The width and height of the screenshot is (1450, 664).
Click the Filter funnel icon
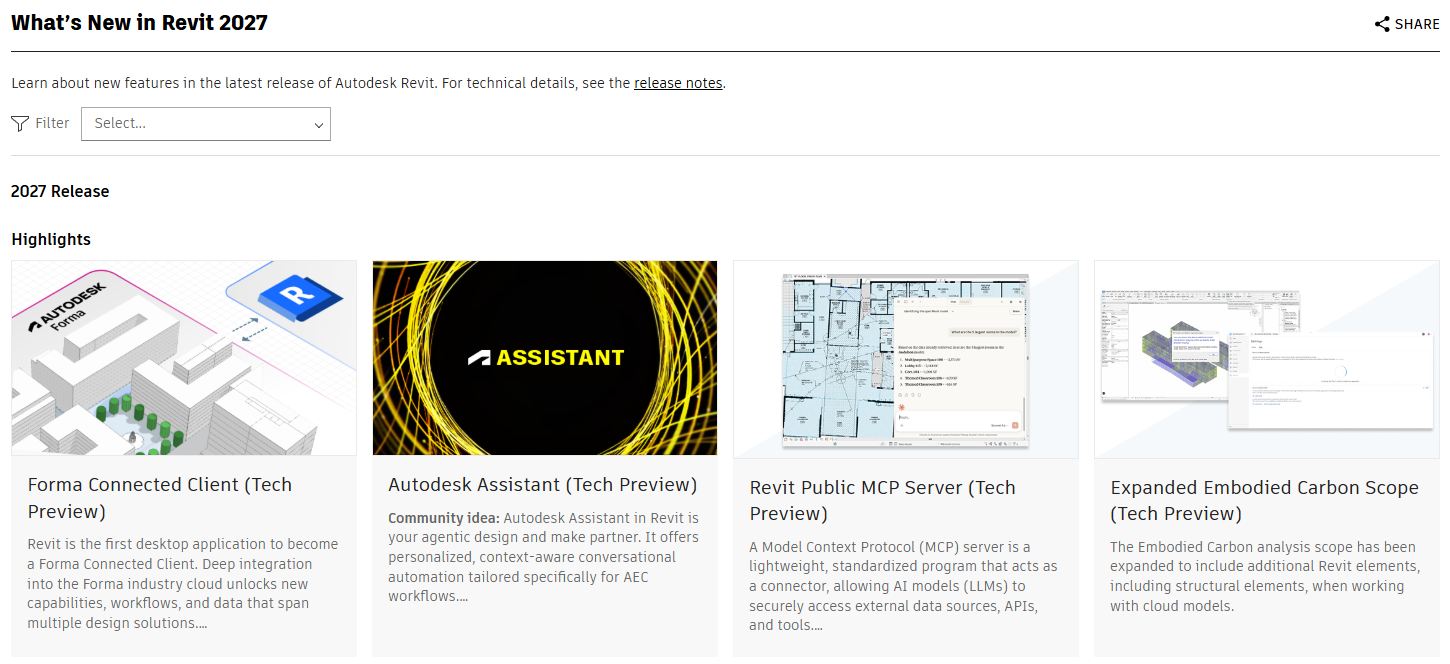tap(20, 124)
